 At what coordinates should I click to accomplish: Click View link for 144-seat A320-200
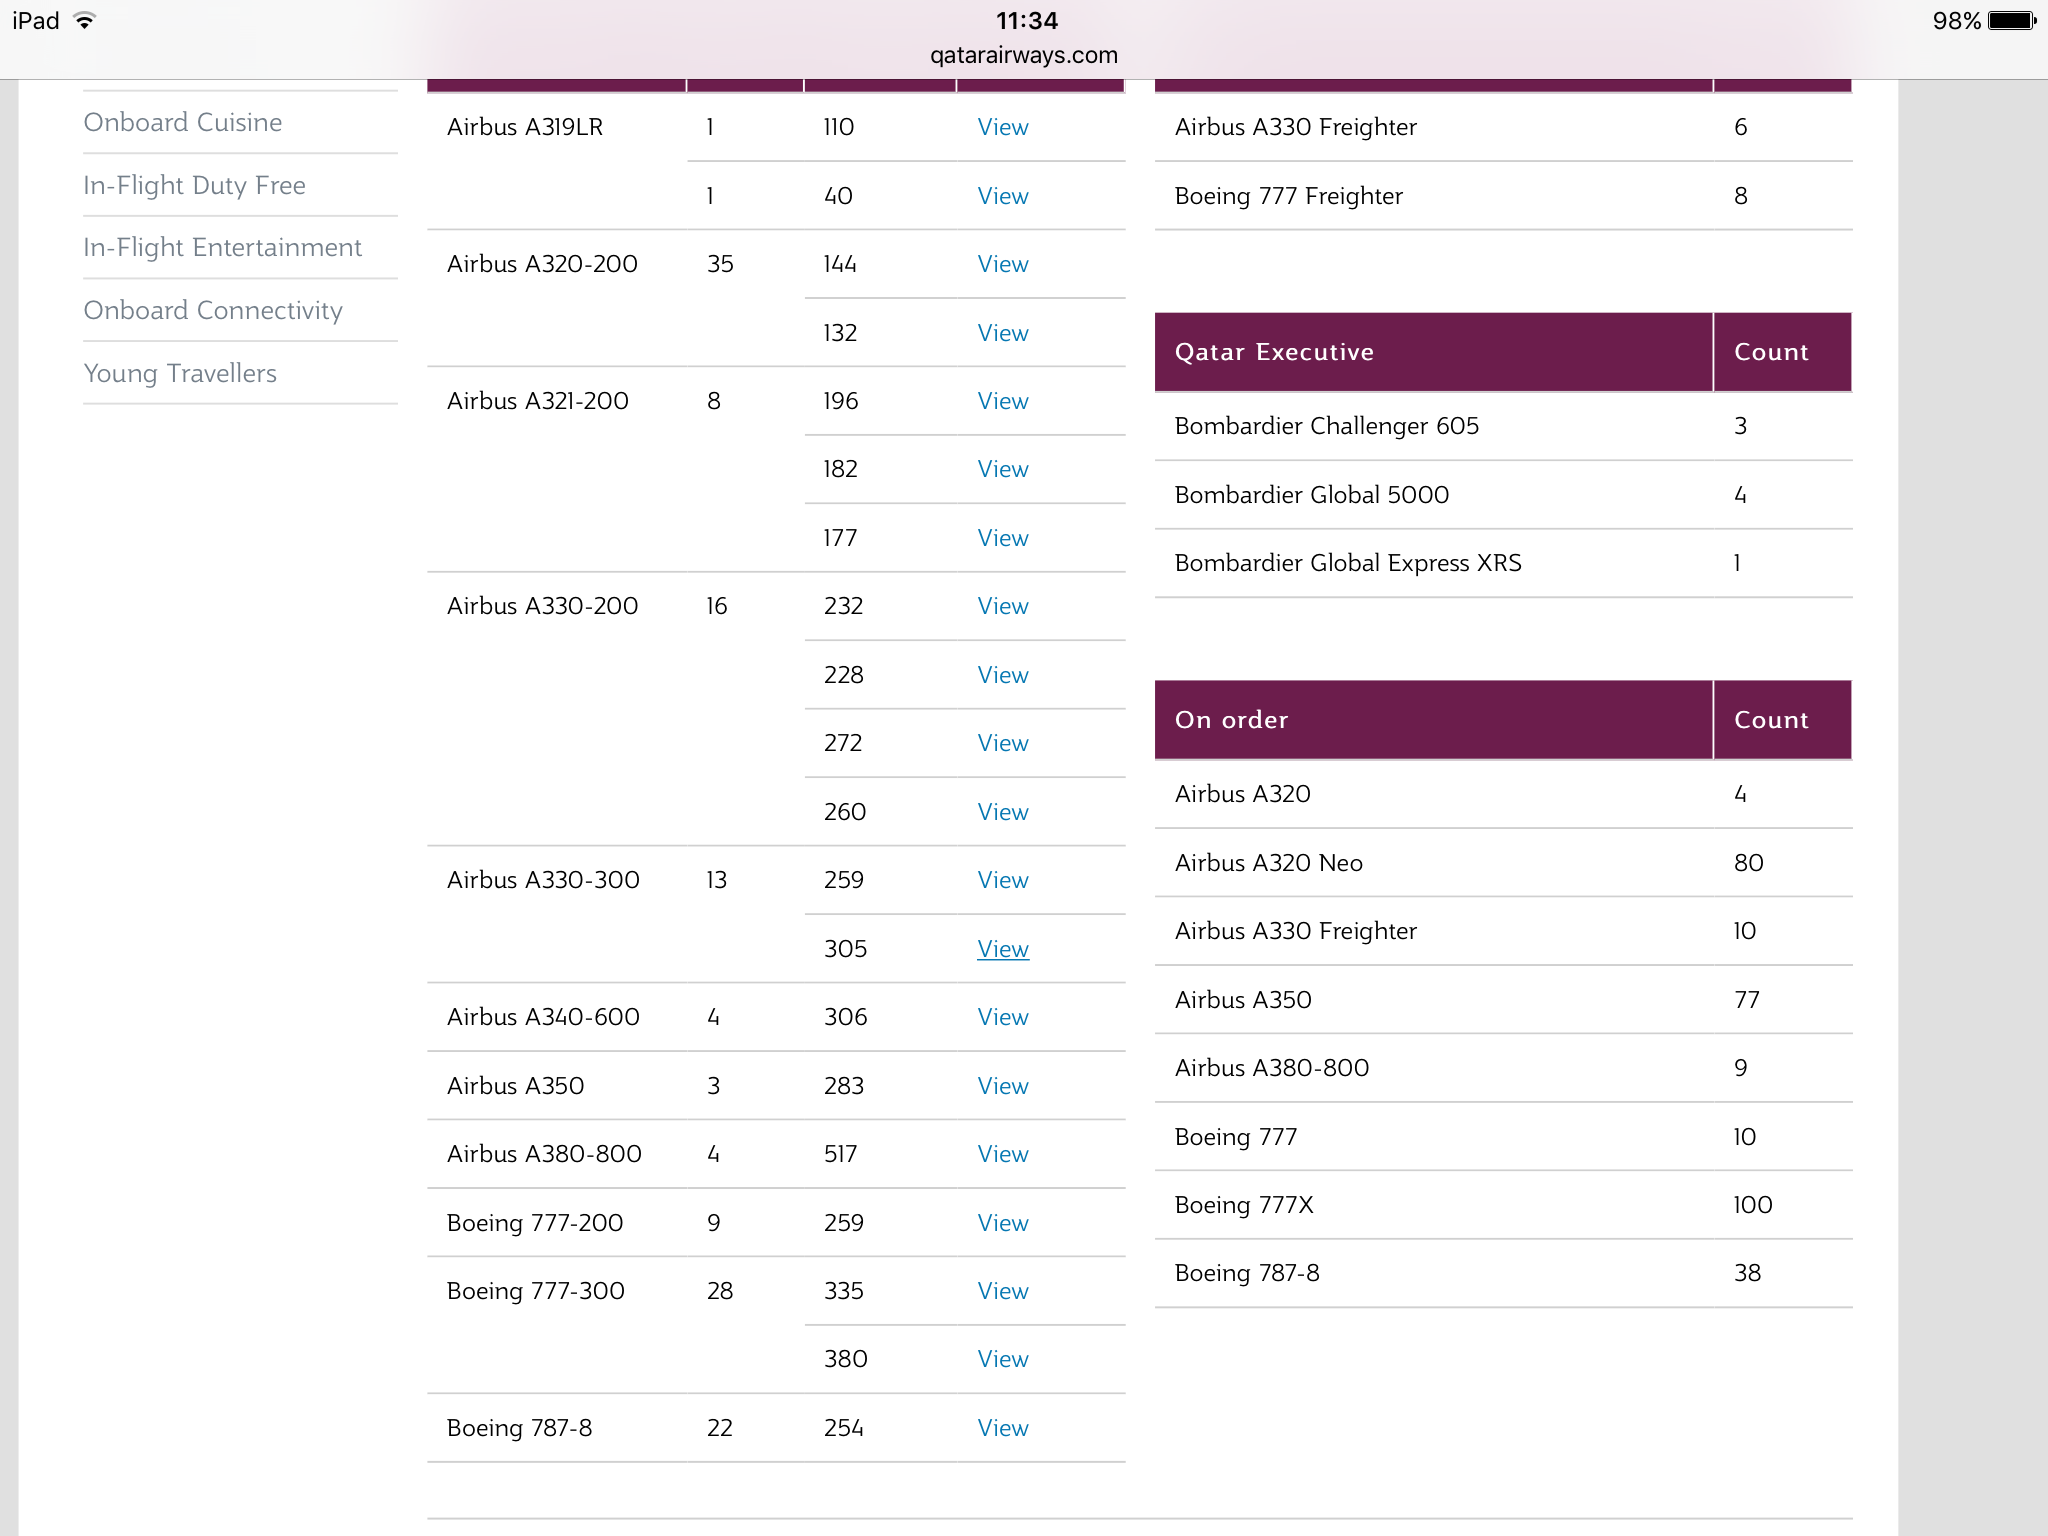point(1002,264)
